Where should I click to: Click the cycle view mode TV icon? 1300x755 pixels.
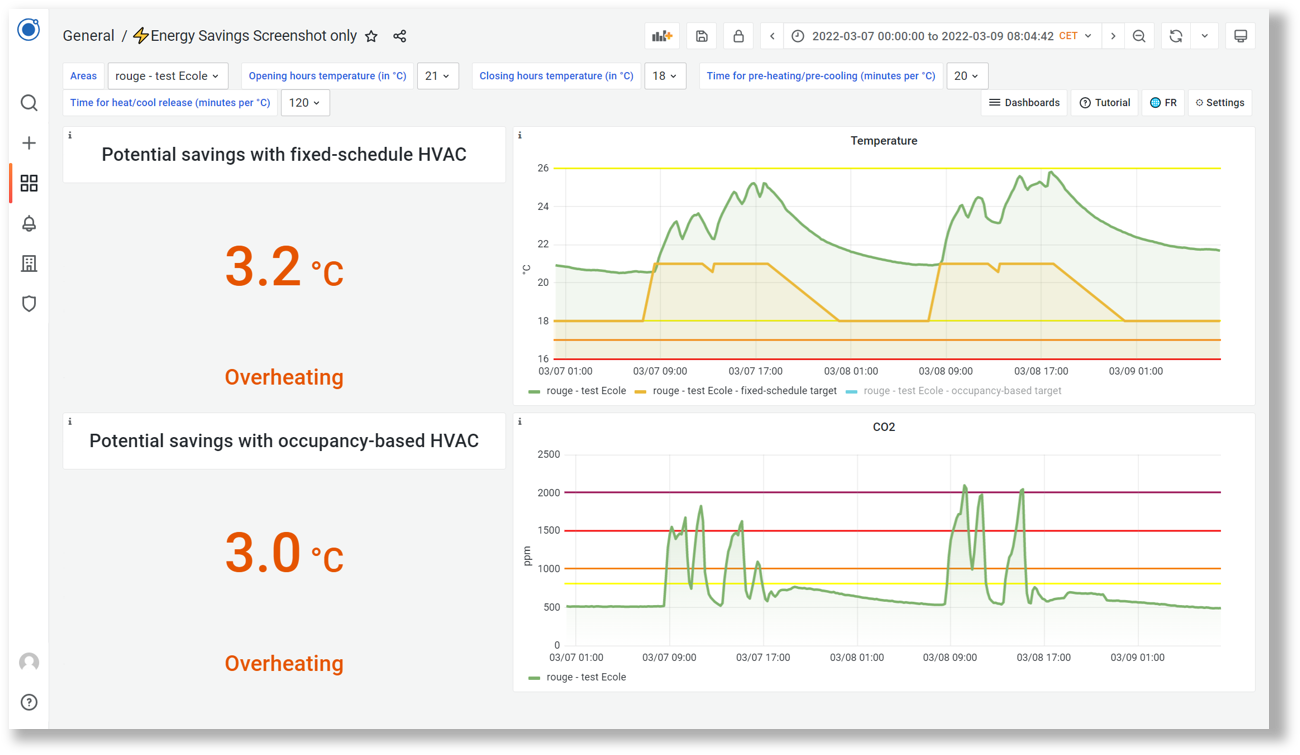point(1240,35)
